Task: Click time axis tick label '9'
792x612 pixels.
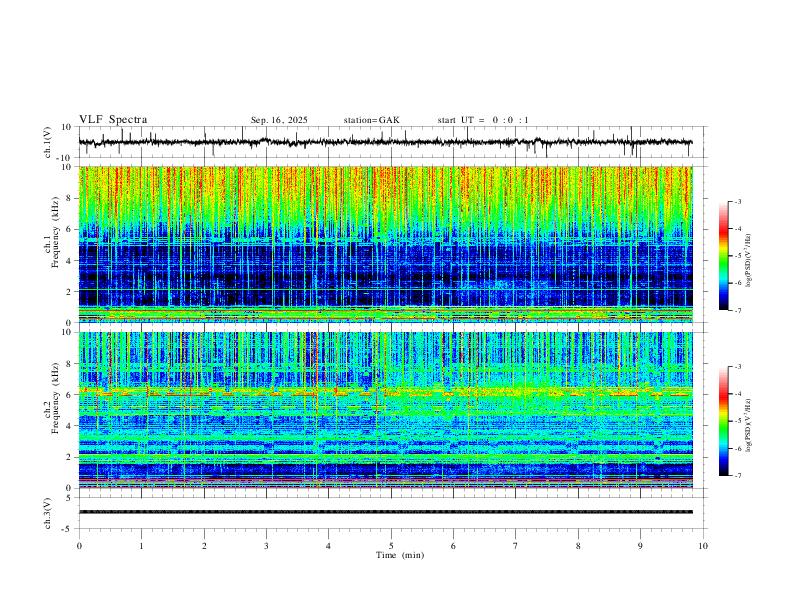Action: point(640,546)
